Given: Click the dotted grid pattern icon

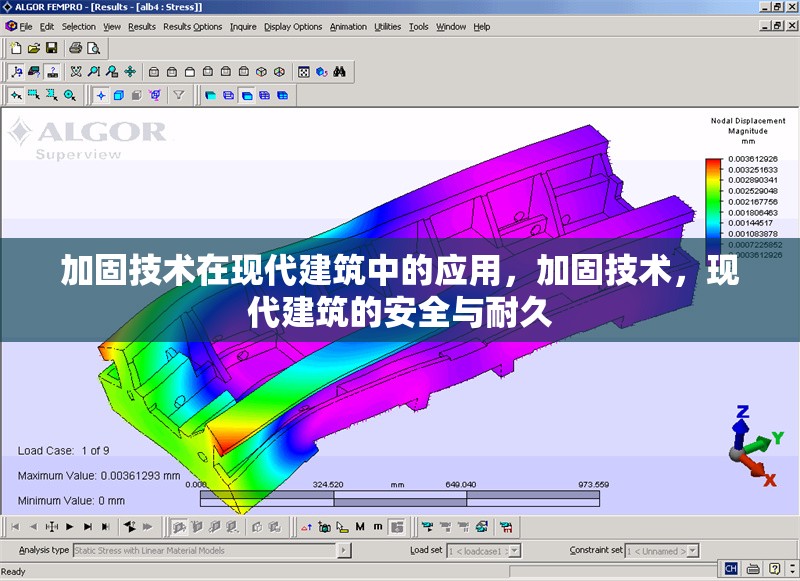Looking at the screenshot, I should [304, 72].
